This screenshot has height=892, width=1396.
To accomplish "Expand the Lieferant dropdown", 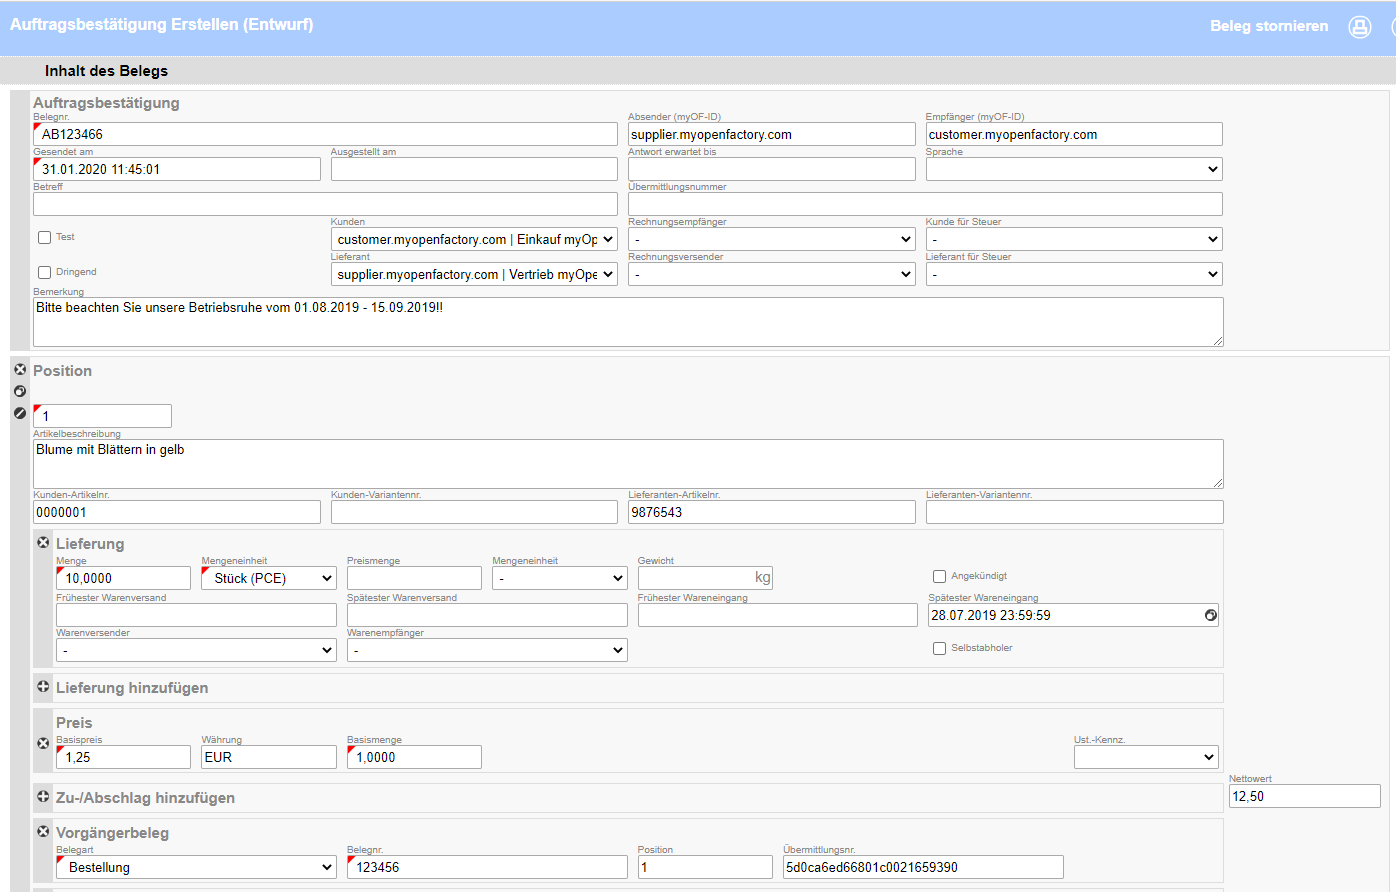I will [474, 274].
